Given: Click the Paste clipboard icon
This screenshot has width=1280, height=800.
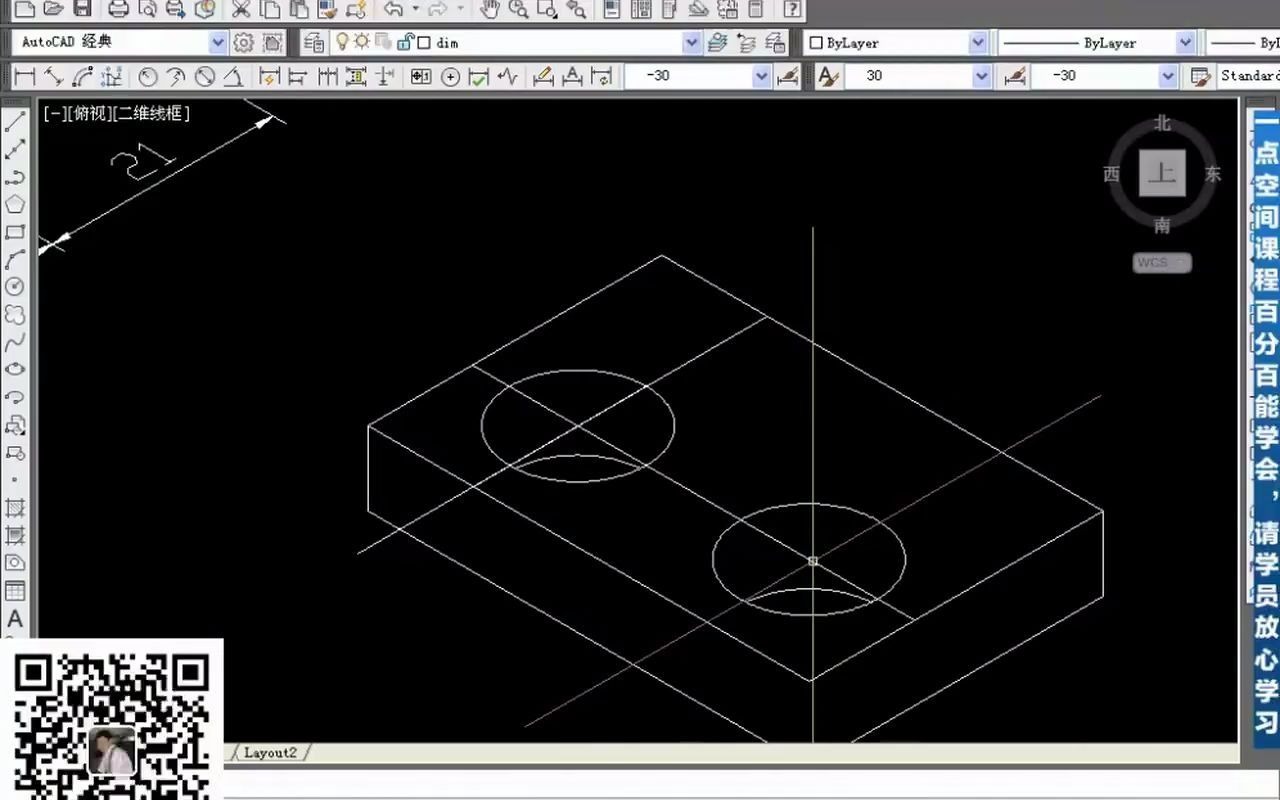Looking at the screenshot, I should [x=298, y=10].
